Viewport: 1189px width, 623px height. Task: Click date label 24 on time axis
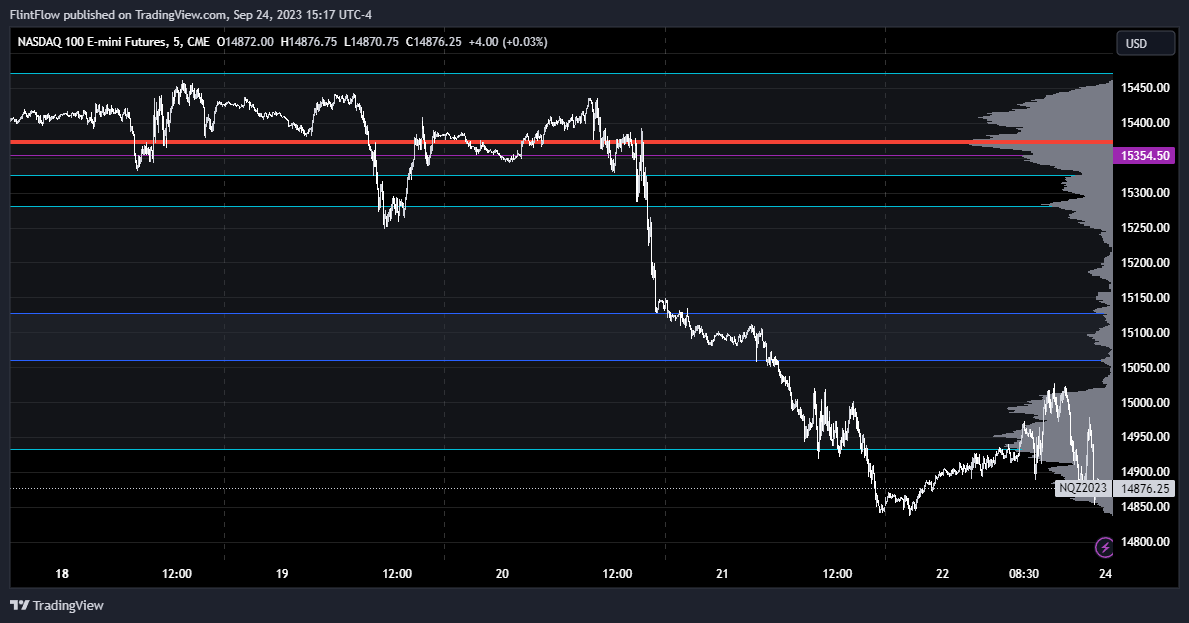(x=1105, y=574)
